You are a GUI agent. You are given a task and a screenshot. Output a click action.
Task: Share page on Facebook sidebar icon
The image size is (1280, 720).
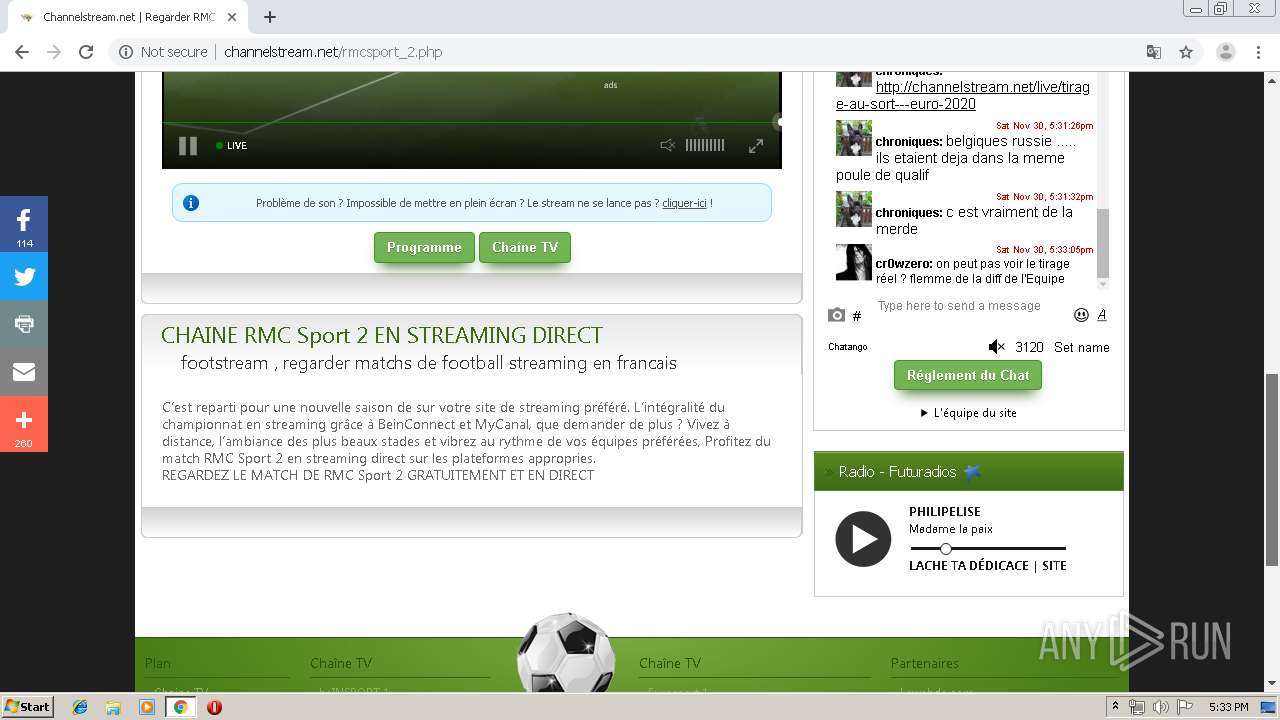[x=24, y=223]
